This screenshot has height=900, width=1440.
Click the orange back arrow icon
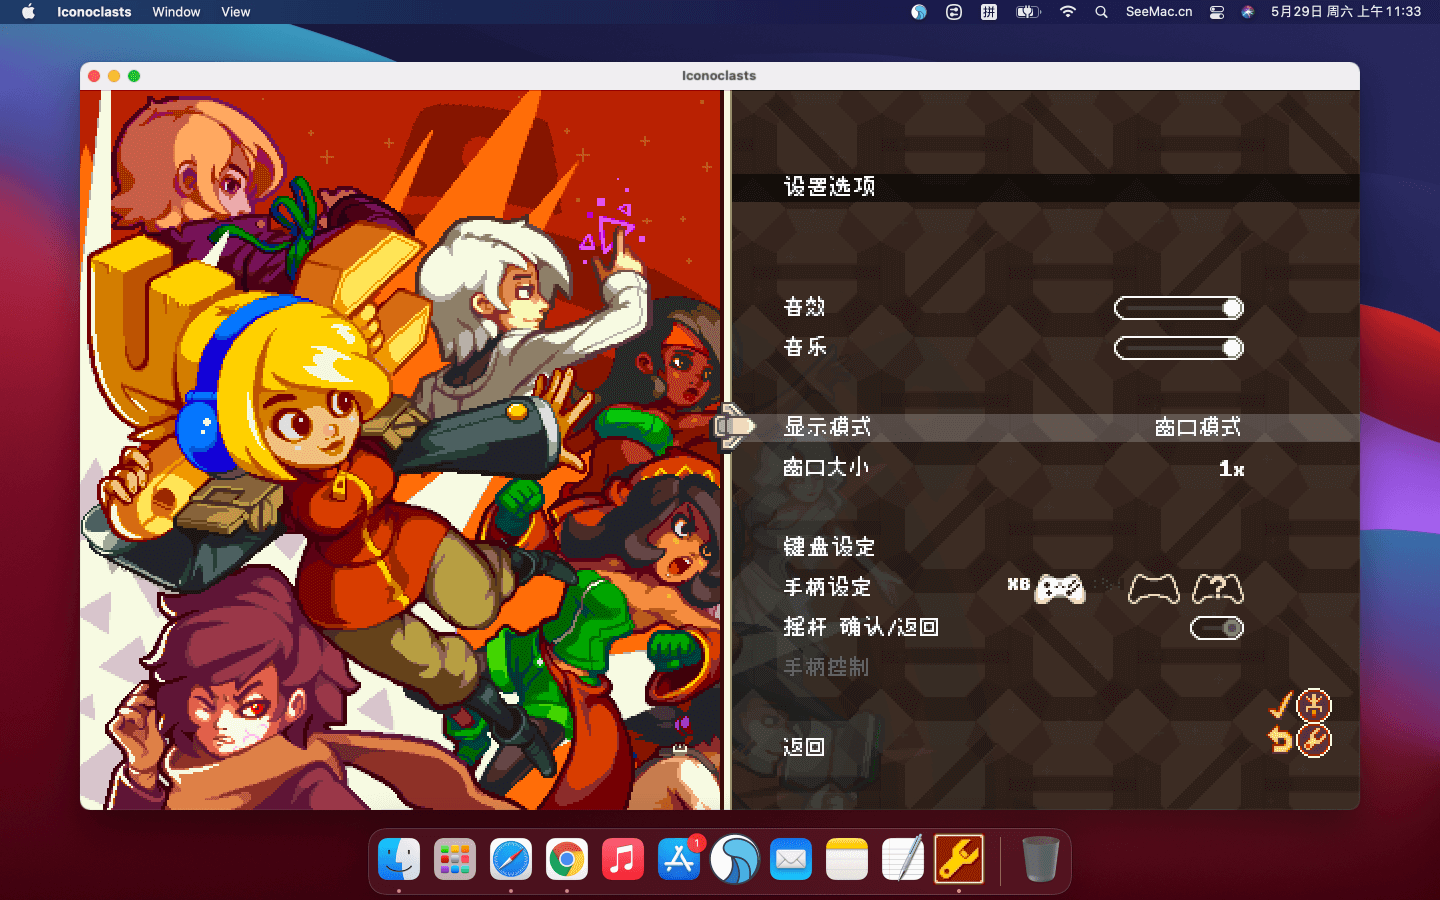[x=1280, y=740]
